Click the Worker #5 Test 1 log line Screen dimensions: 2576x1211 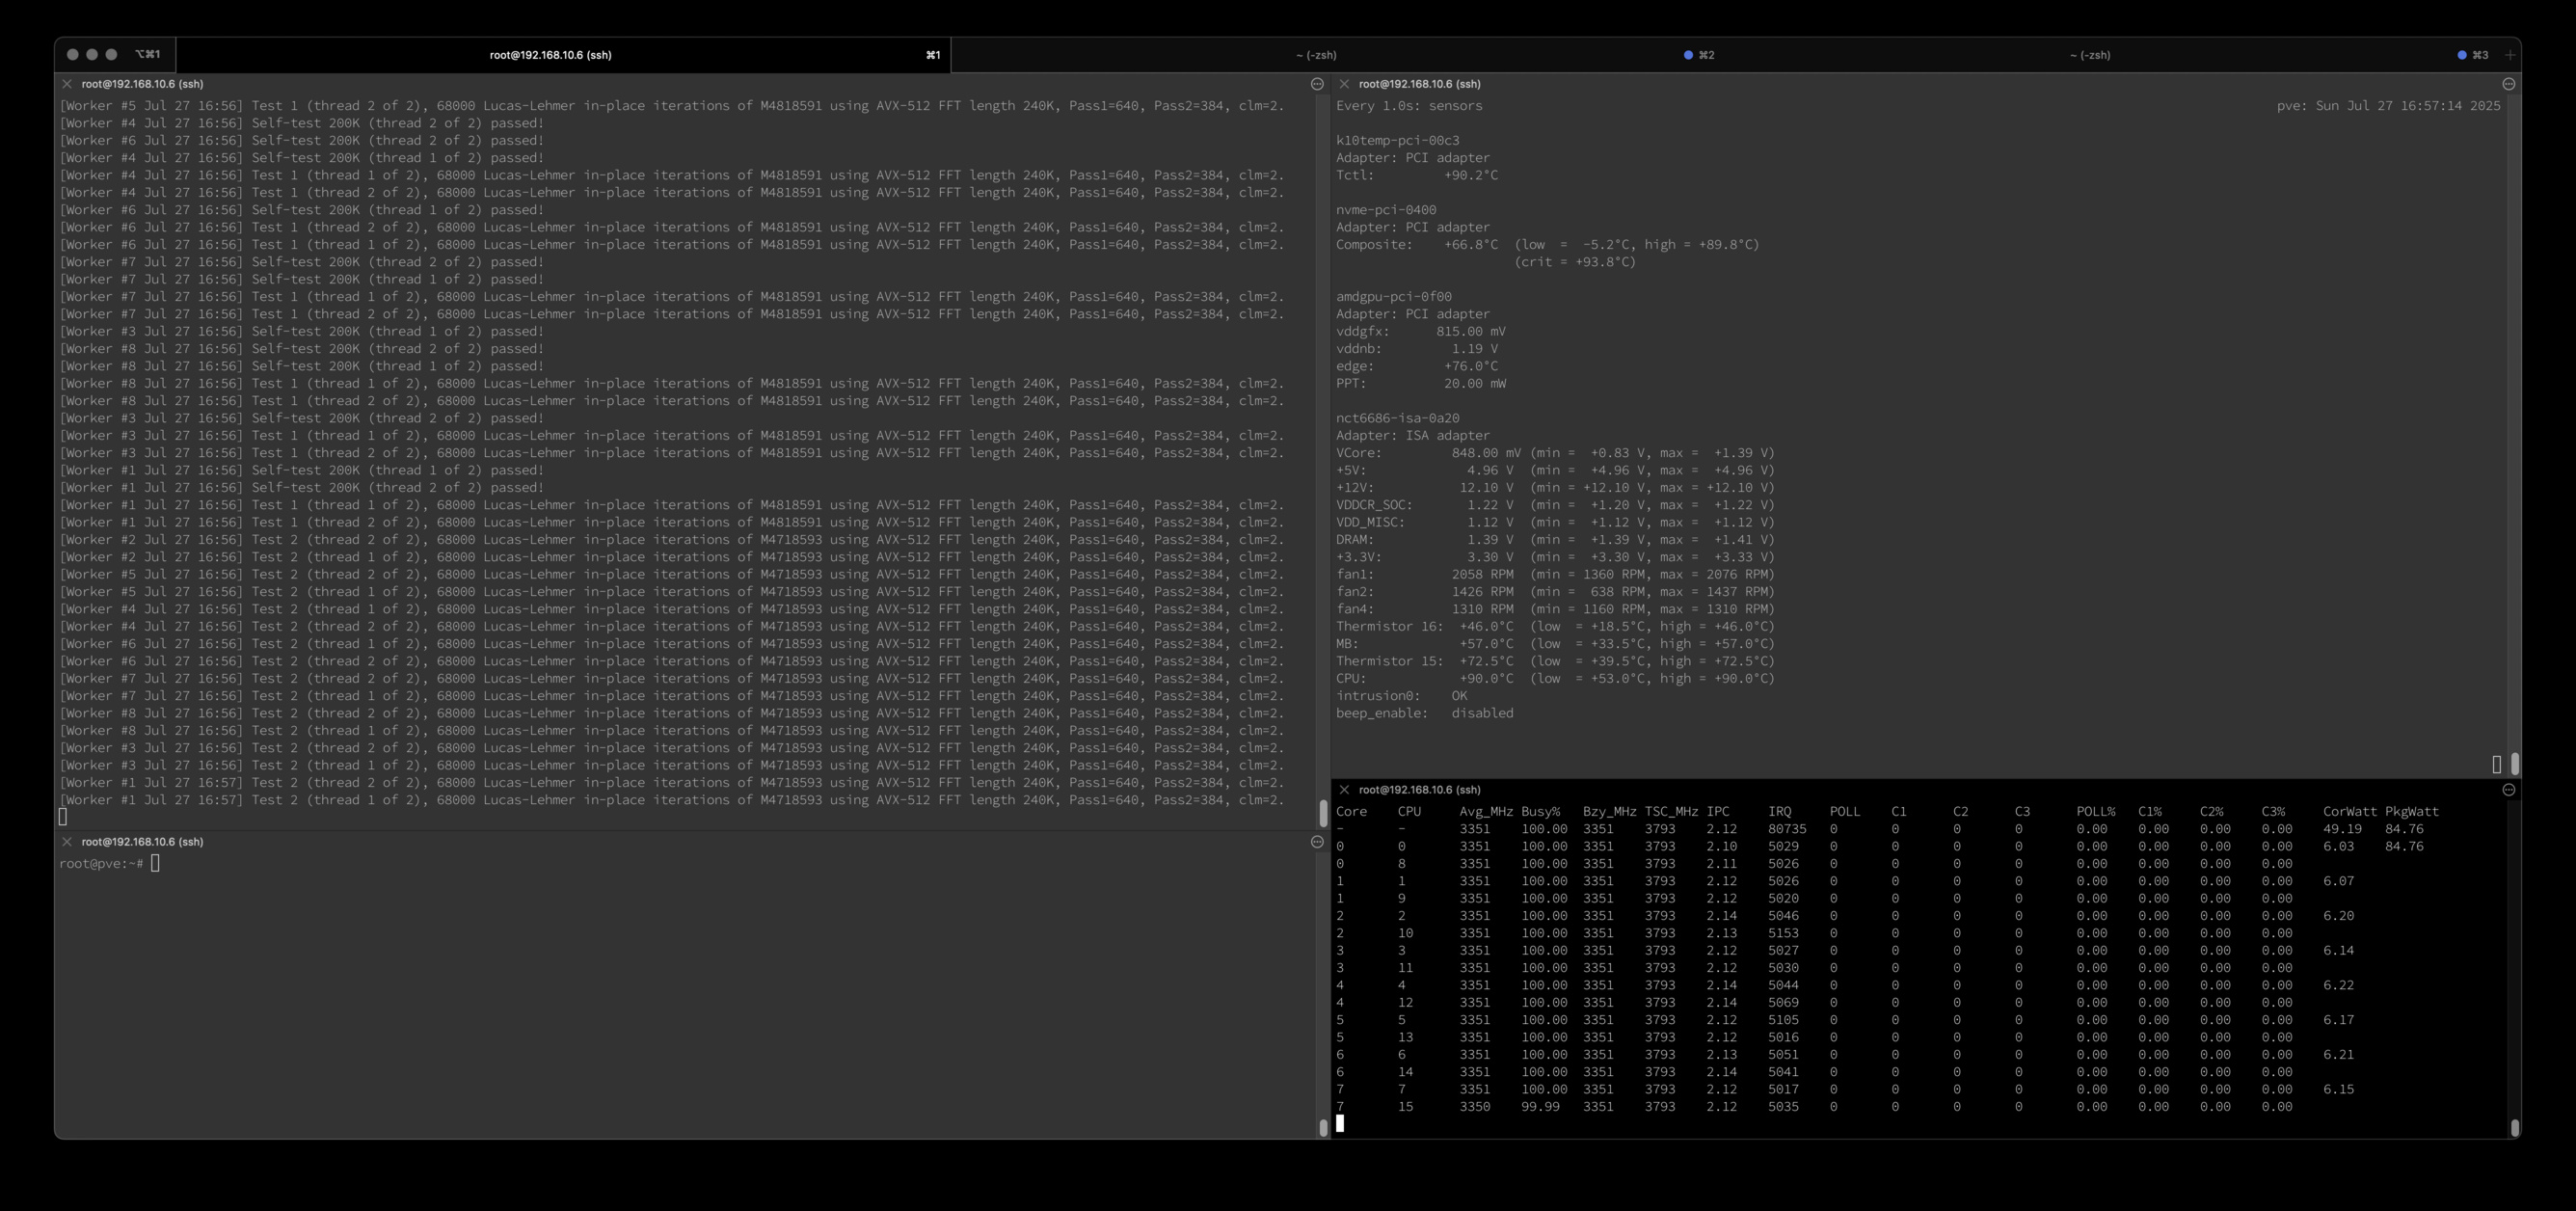click(672, 106)
